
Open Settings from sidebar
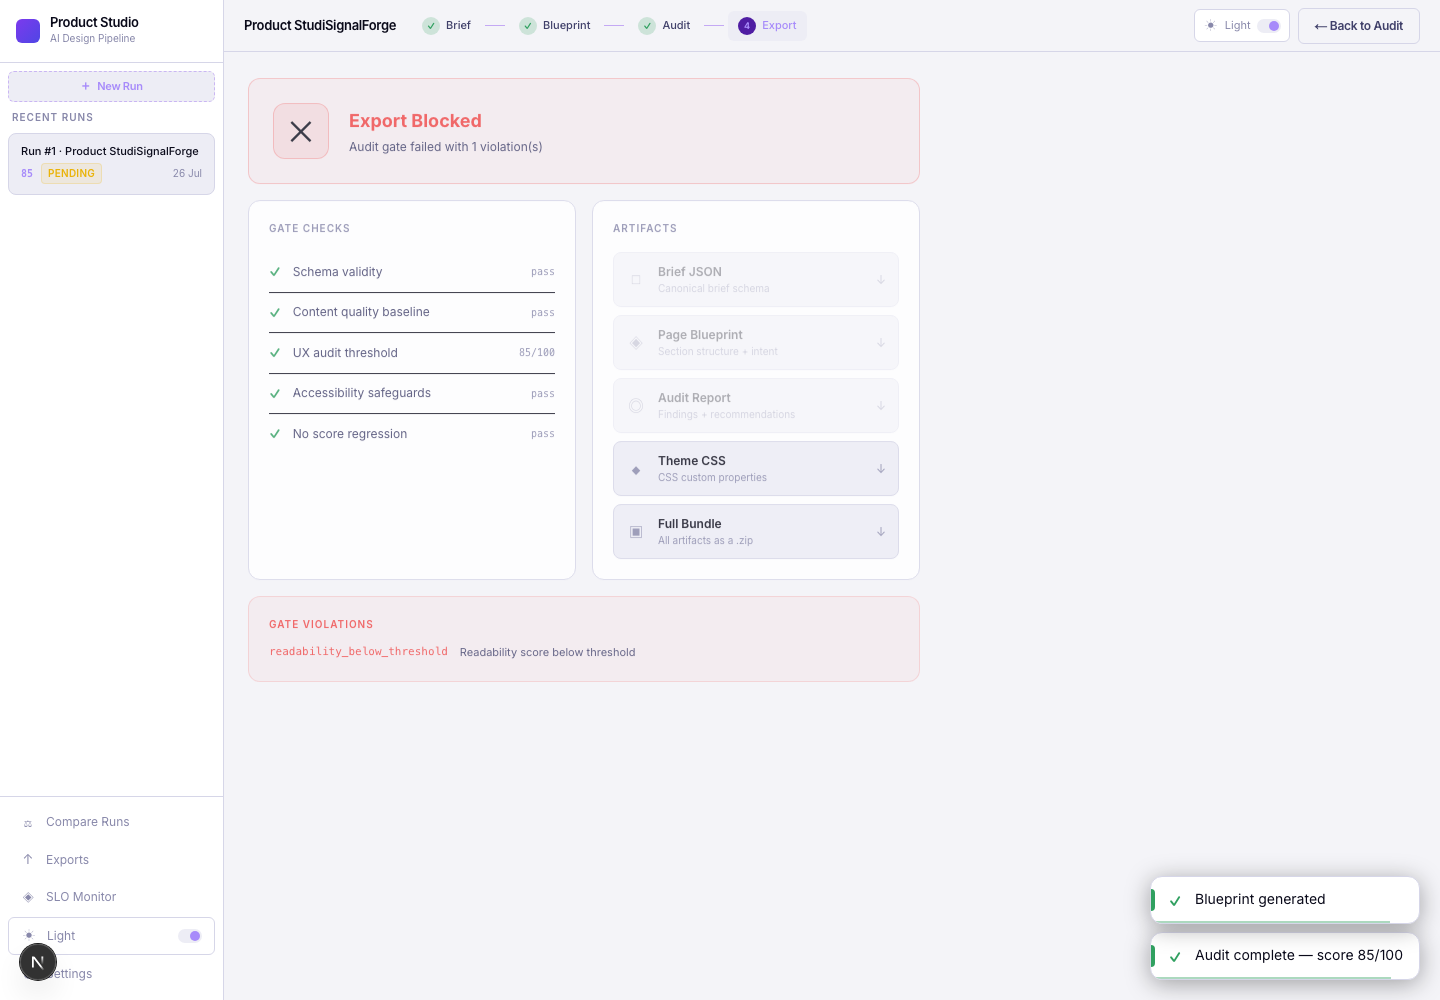tap(111, 974)
